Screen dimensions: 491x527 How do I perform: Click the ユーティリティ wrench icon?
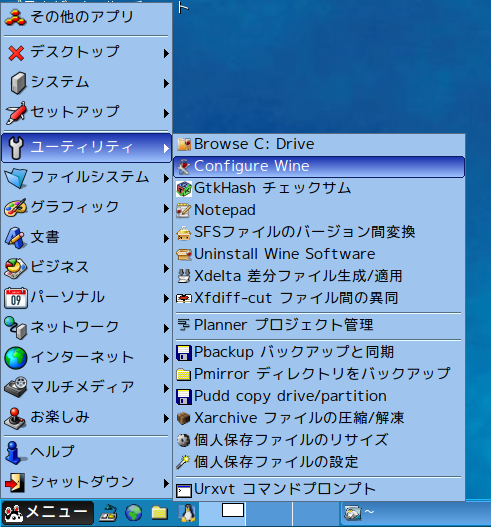(x=16, y=148)
